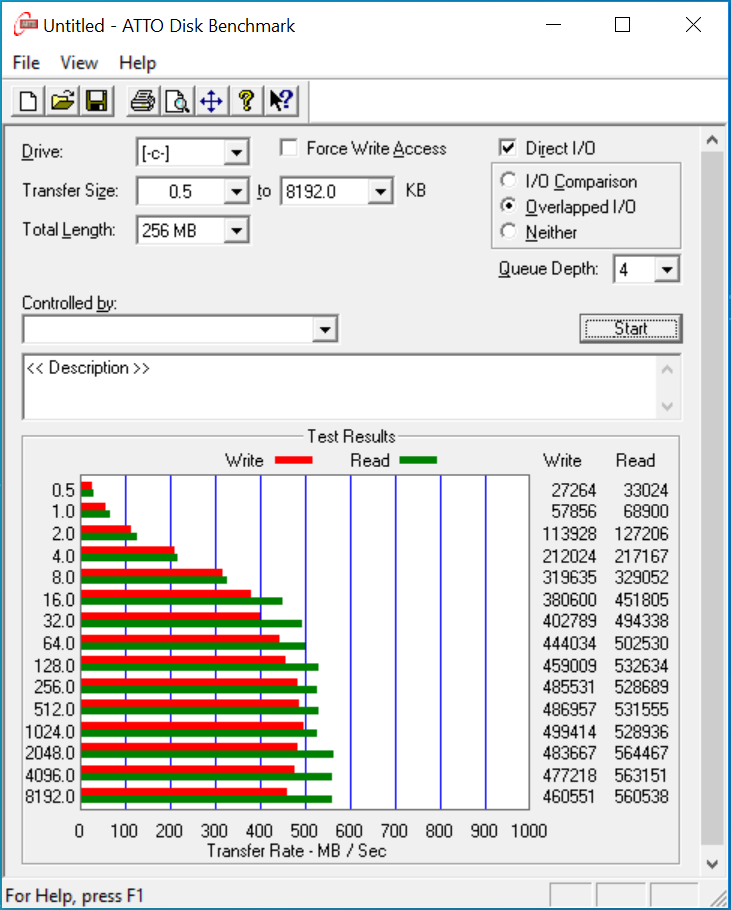The height and width of the screenshot is (910, 731).
Task: Enable the Force Write Access checkbox
Action: (288, 147)
